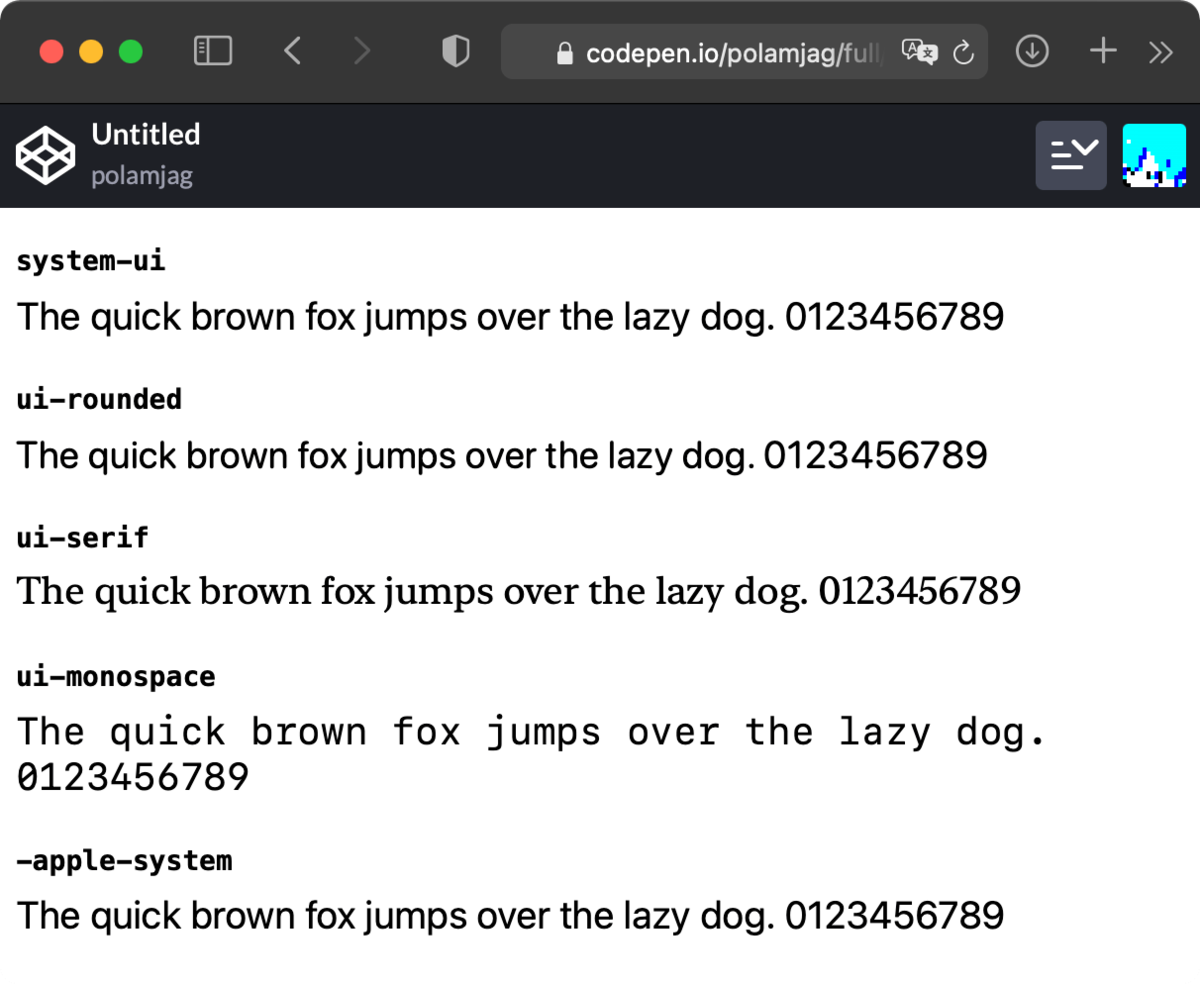The image size is (1200, 984).
Task: Open the polamjag author profile link
Action: [x=142, y=177]
